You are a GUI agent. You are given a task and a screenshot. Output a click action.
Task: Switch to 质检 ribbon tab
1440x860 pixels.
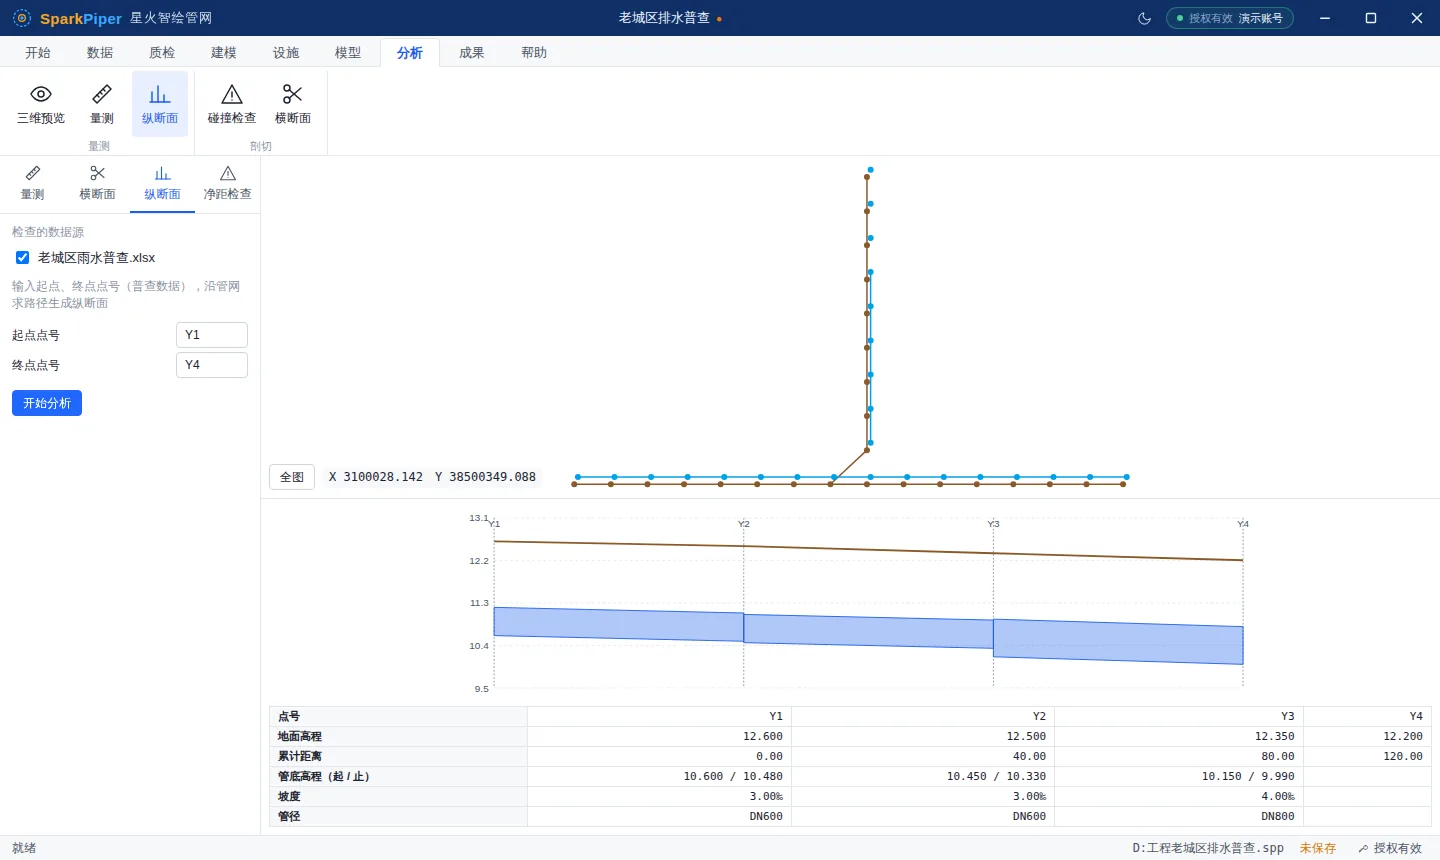pos(162,53)
